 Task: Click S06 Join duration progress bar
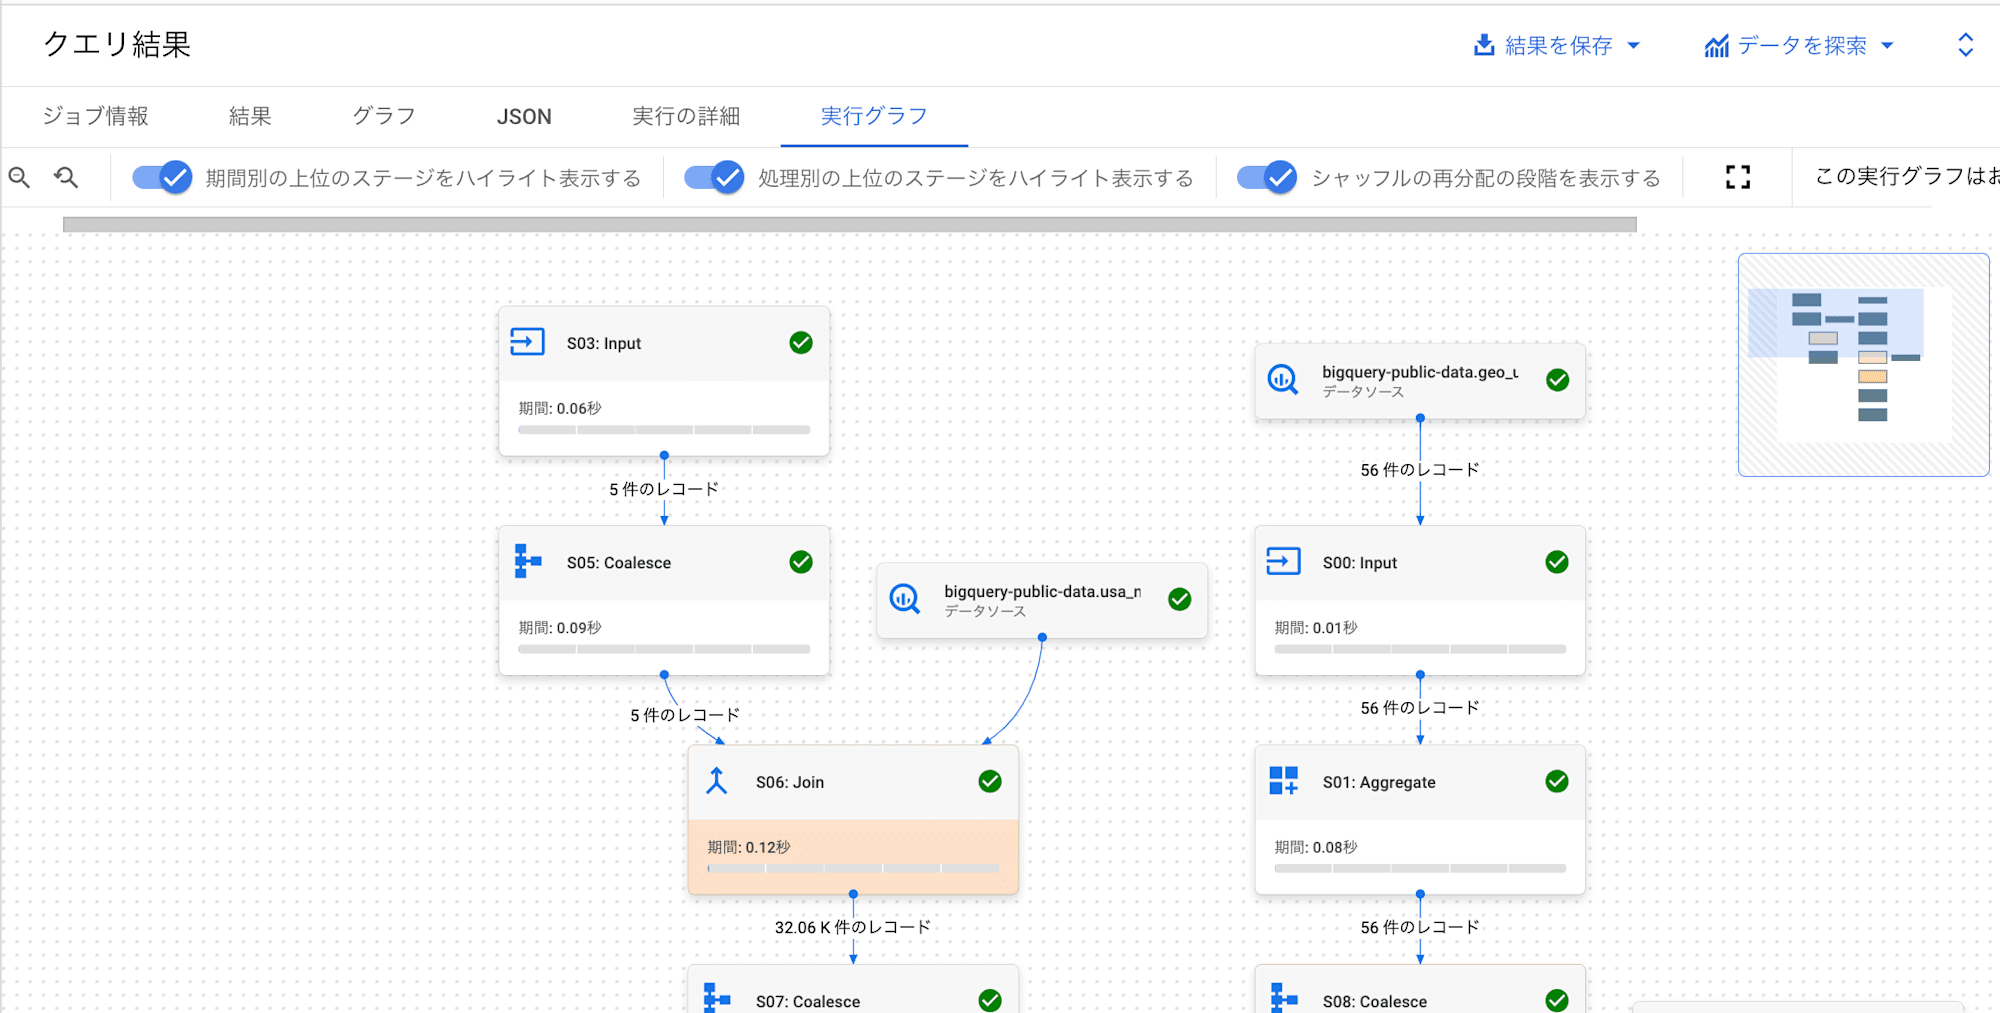pyautogui.click(x=853, y=868)
